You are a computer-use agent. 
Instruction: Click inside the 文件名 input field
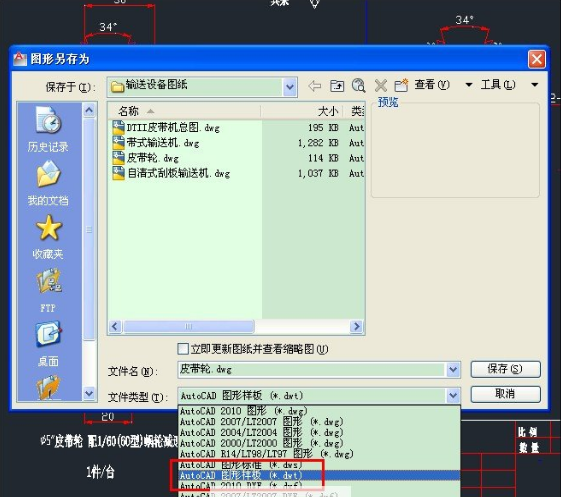[311, 370]
